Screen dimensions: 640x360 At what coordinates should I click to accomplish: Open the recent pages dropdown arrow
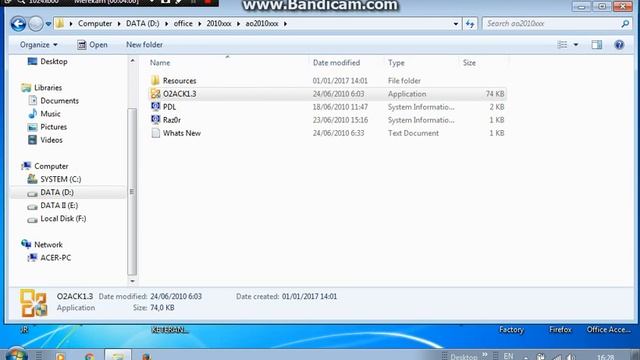[x=48, y=24]
